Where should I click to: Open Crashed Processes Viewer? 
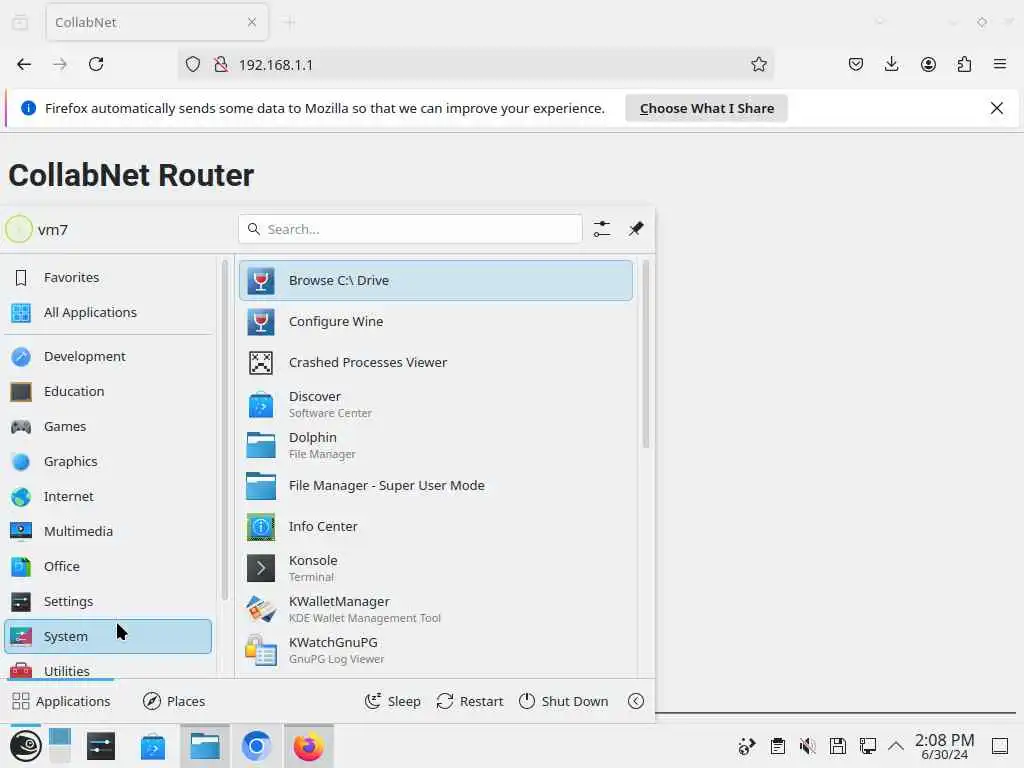(x=436, y=362)
